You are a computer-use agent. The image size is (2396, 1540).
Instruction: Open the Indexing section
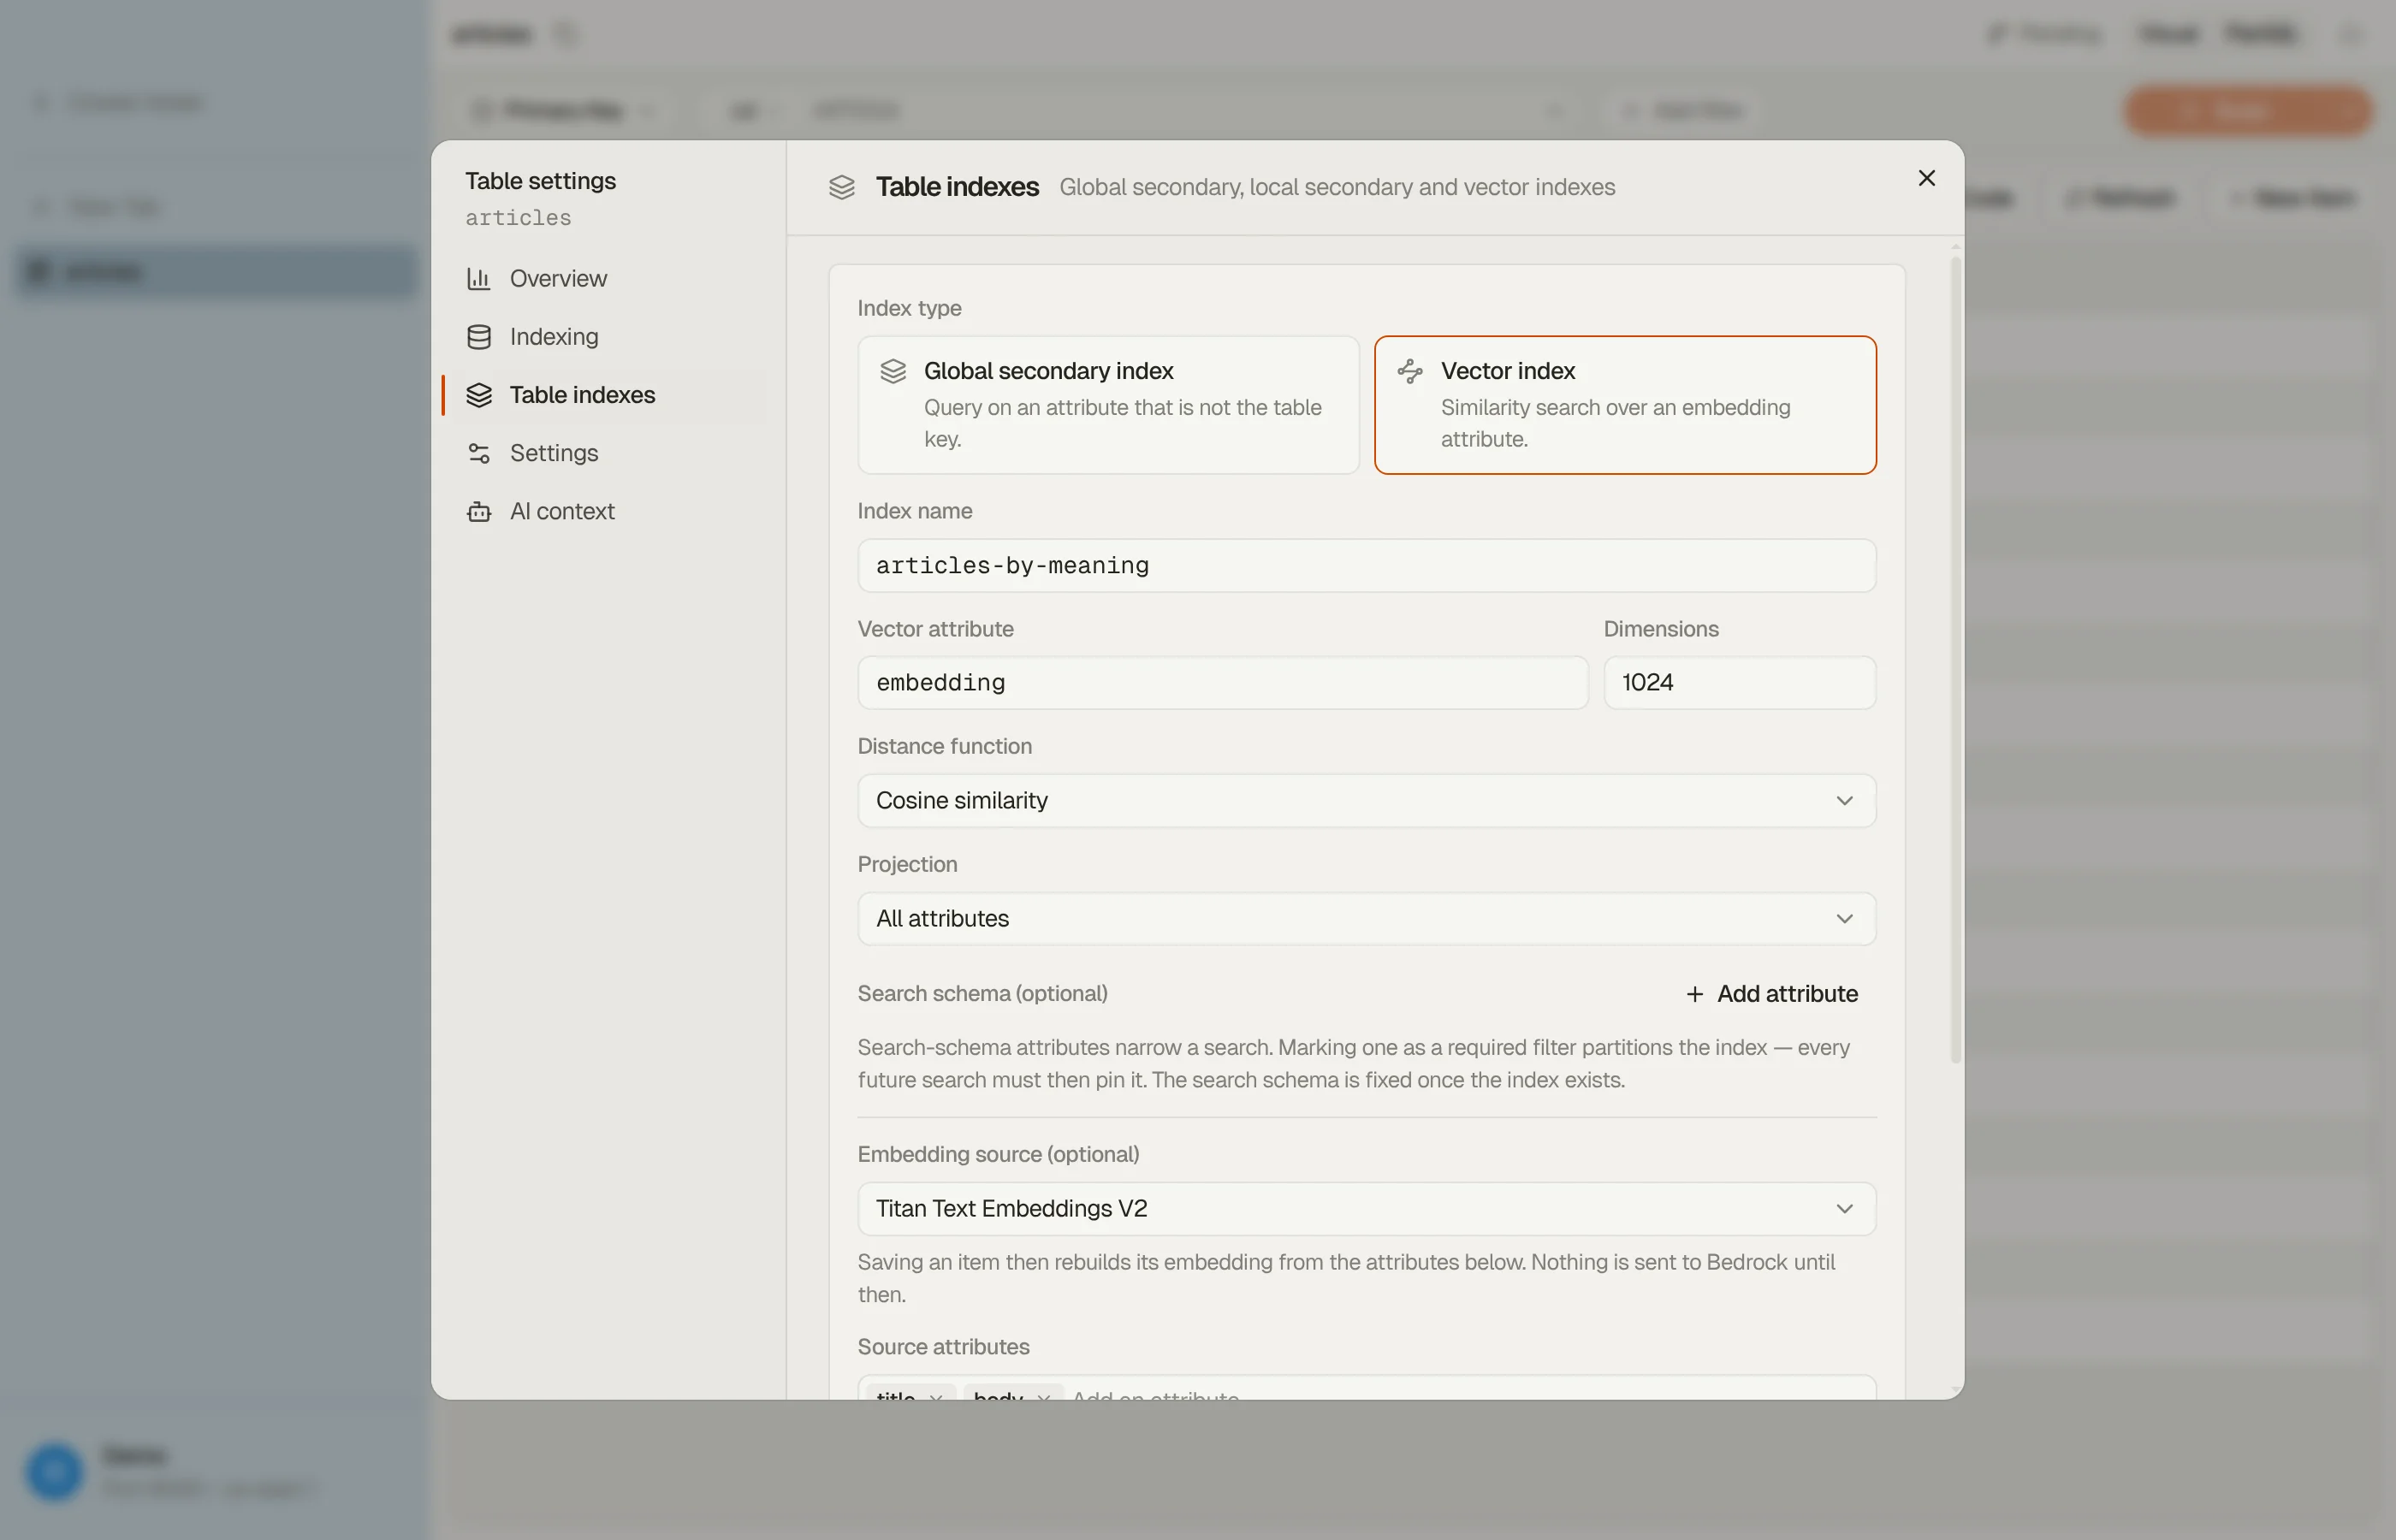click(604, 337)
